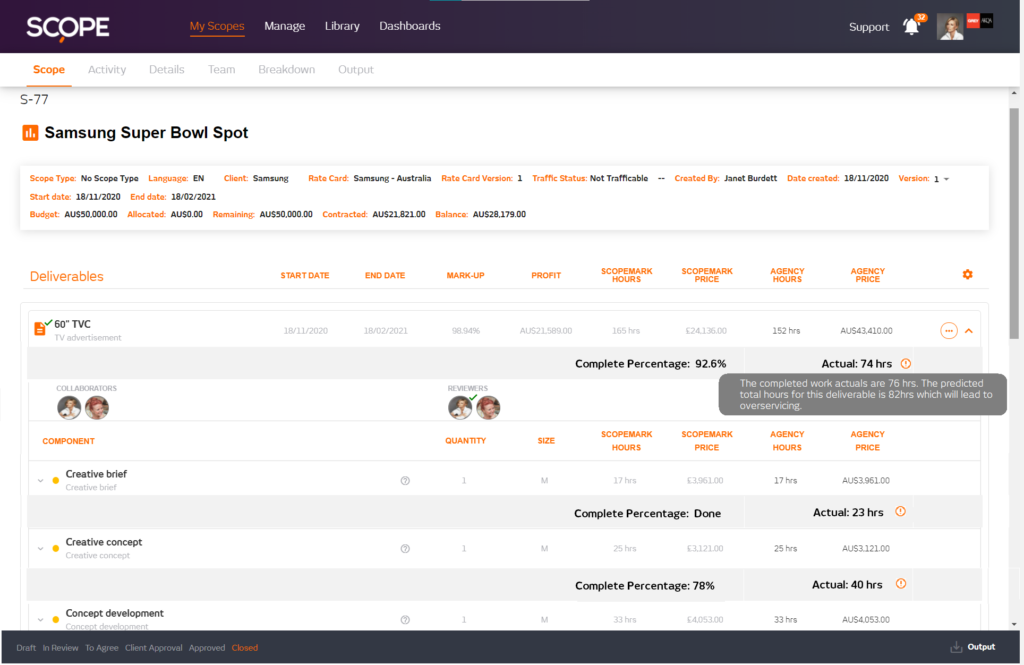Viewport: 1024px width, 665px height.
Task: Click the Output download icon in footer
Action: [x=956, y=647]
